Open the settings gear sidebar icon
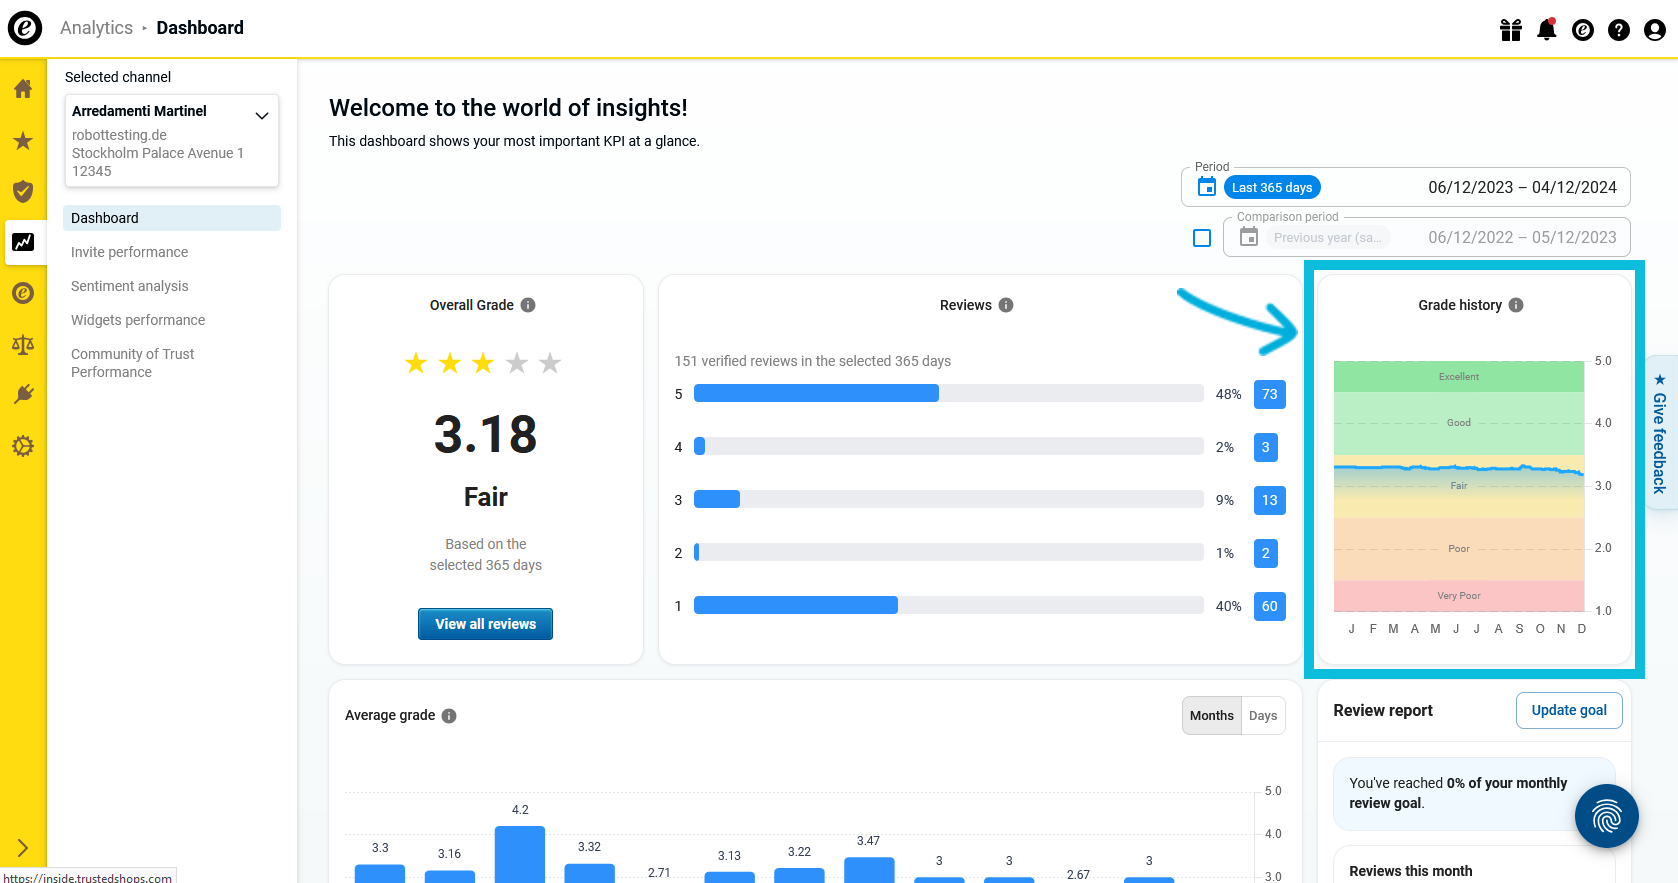This screenshot has width=1678, height=883. [x=23, y=446]
